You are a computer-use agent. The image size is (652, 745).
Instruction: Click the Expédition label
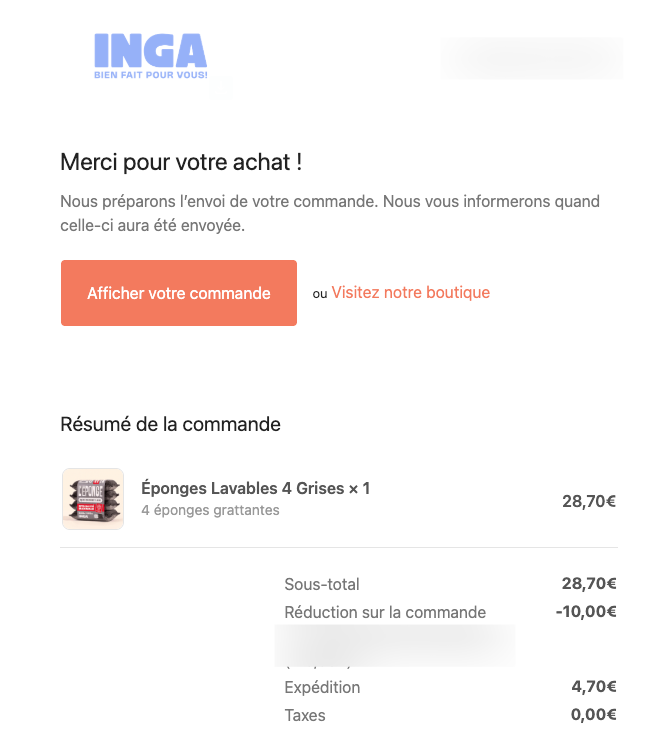(322, 687)
